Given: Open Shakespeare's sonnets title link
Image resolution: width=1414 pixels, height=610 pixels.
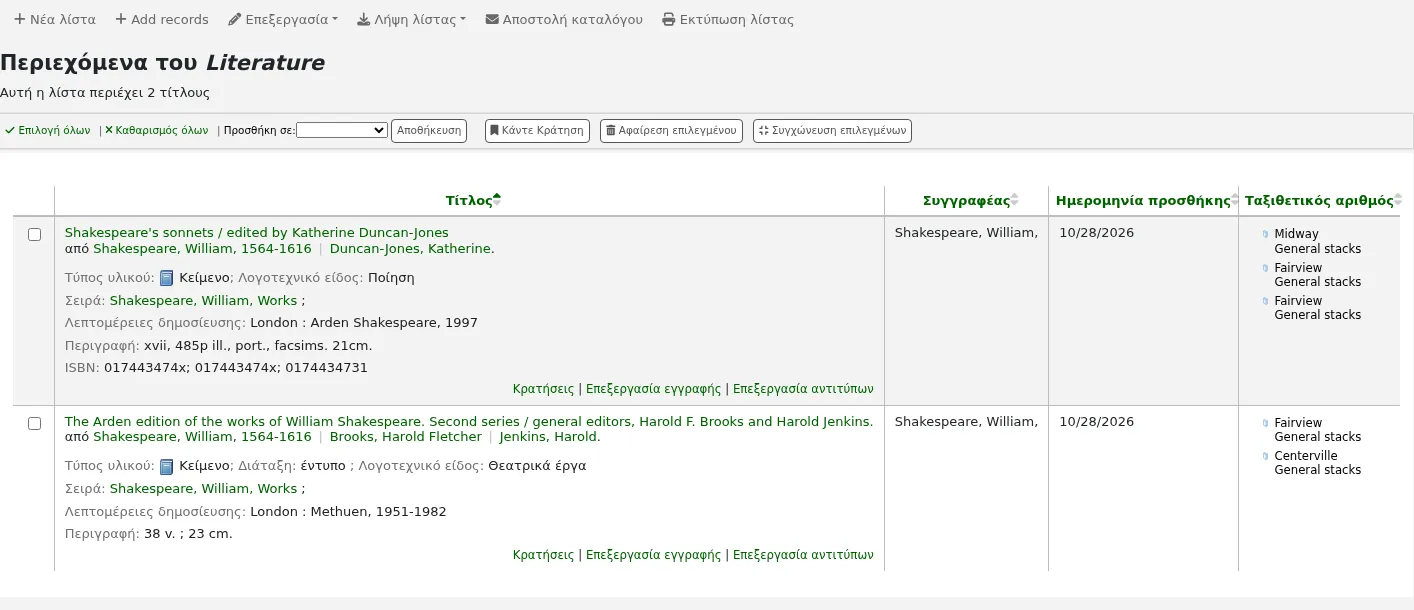Looking at the screenshot, I should pos(257,233).
